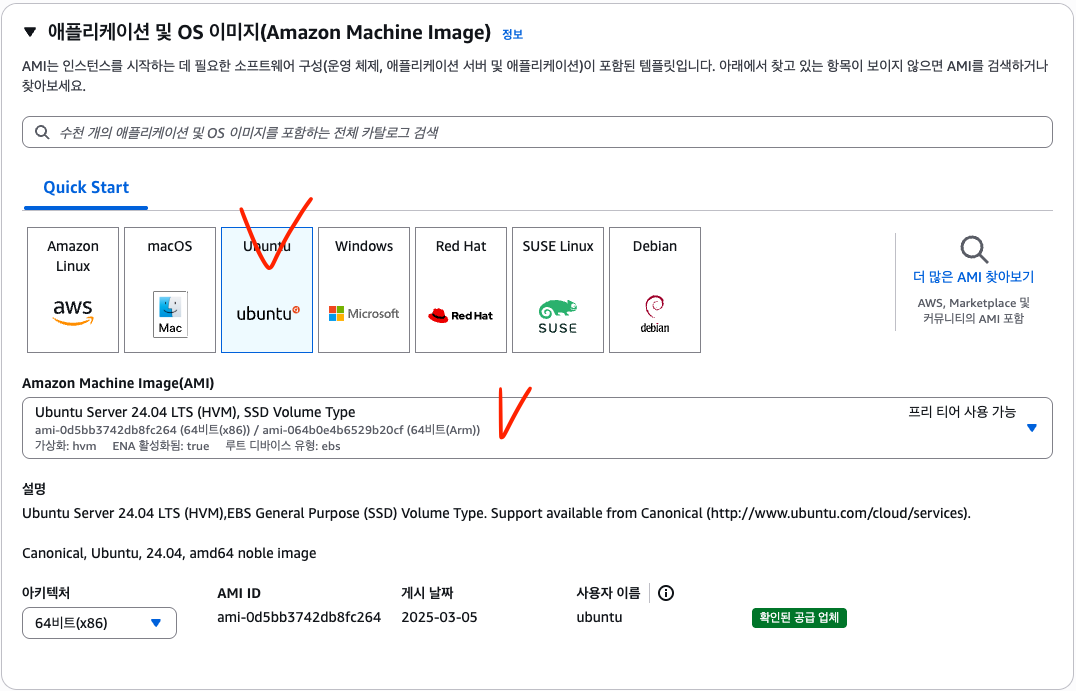Click the AWS, Marketplace 및 커뮤니티의 AMI 포함 text
Image resolution: width=1076 pixels, height=691 pixels.
973,310
